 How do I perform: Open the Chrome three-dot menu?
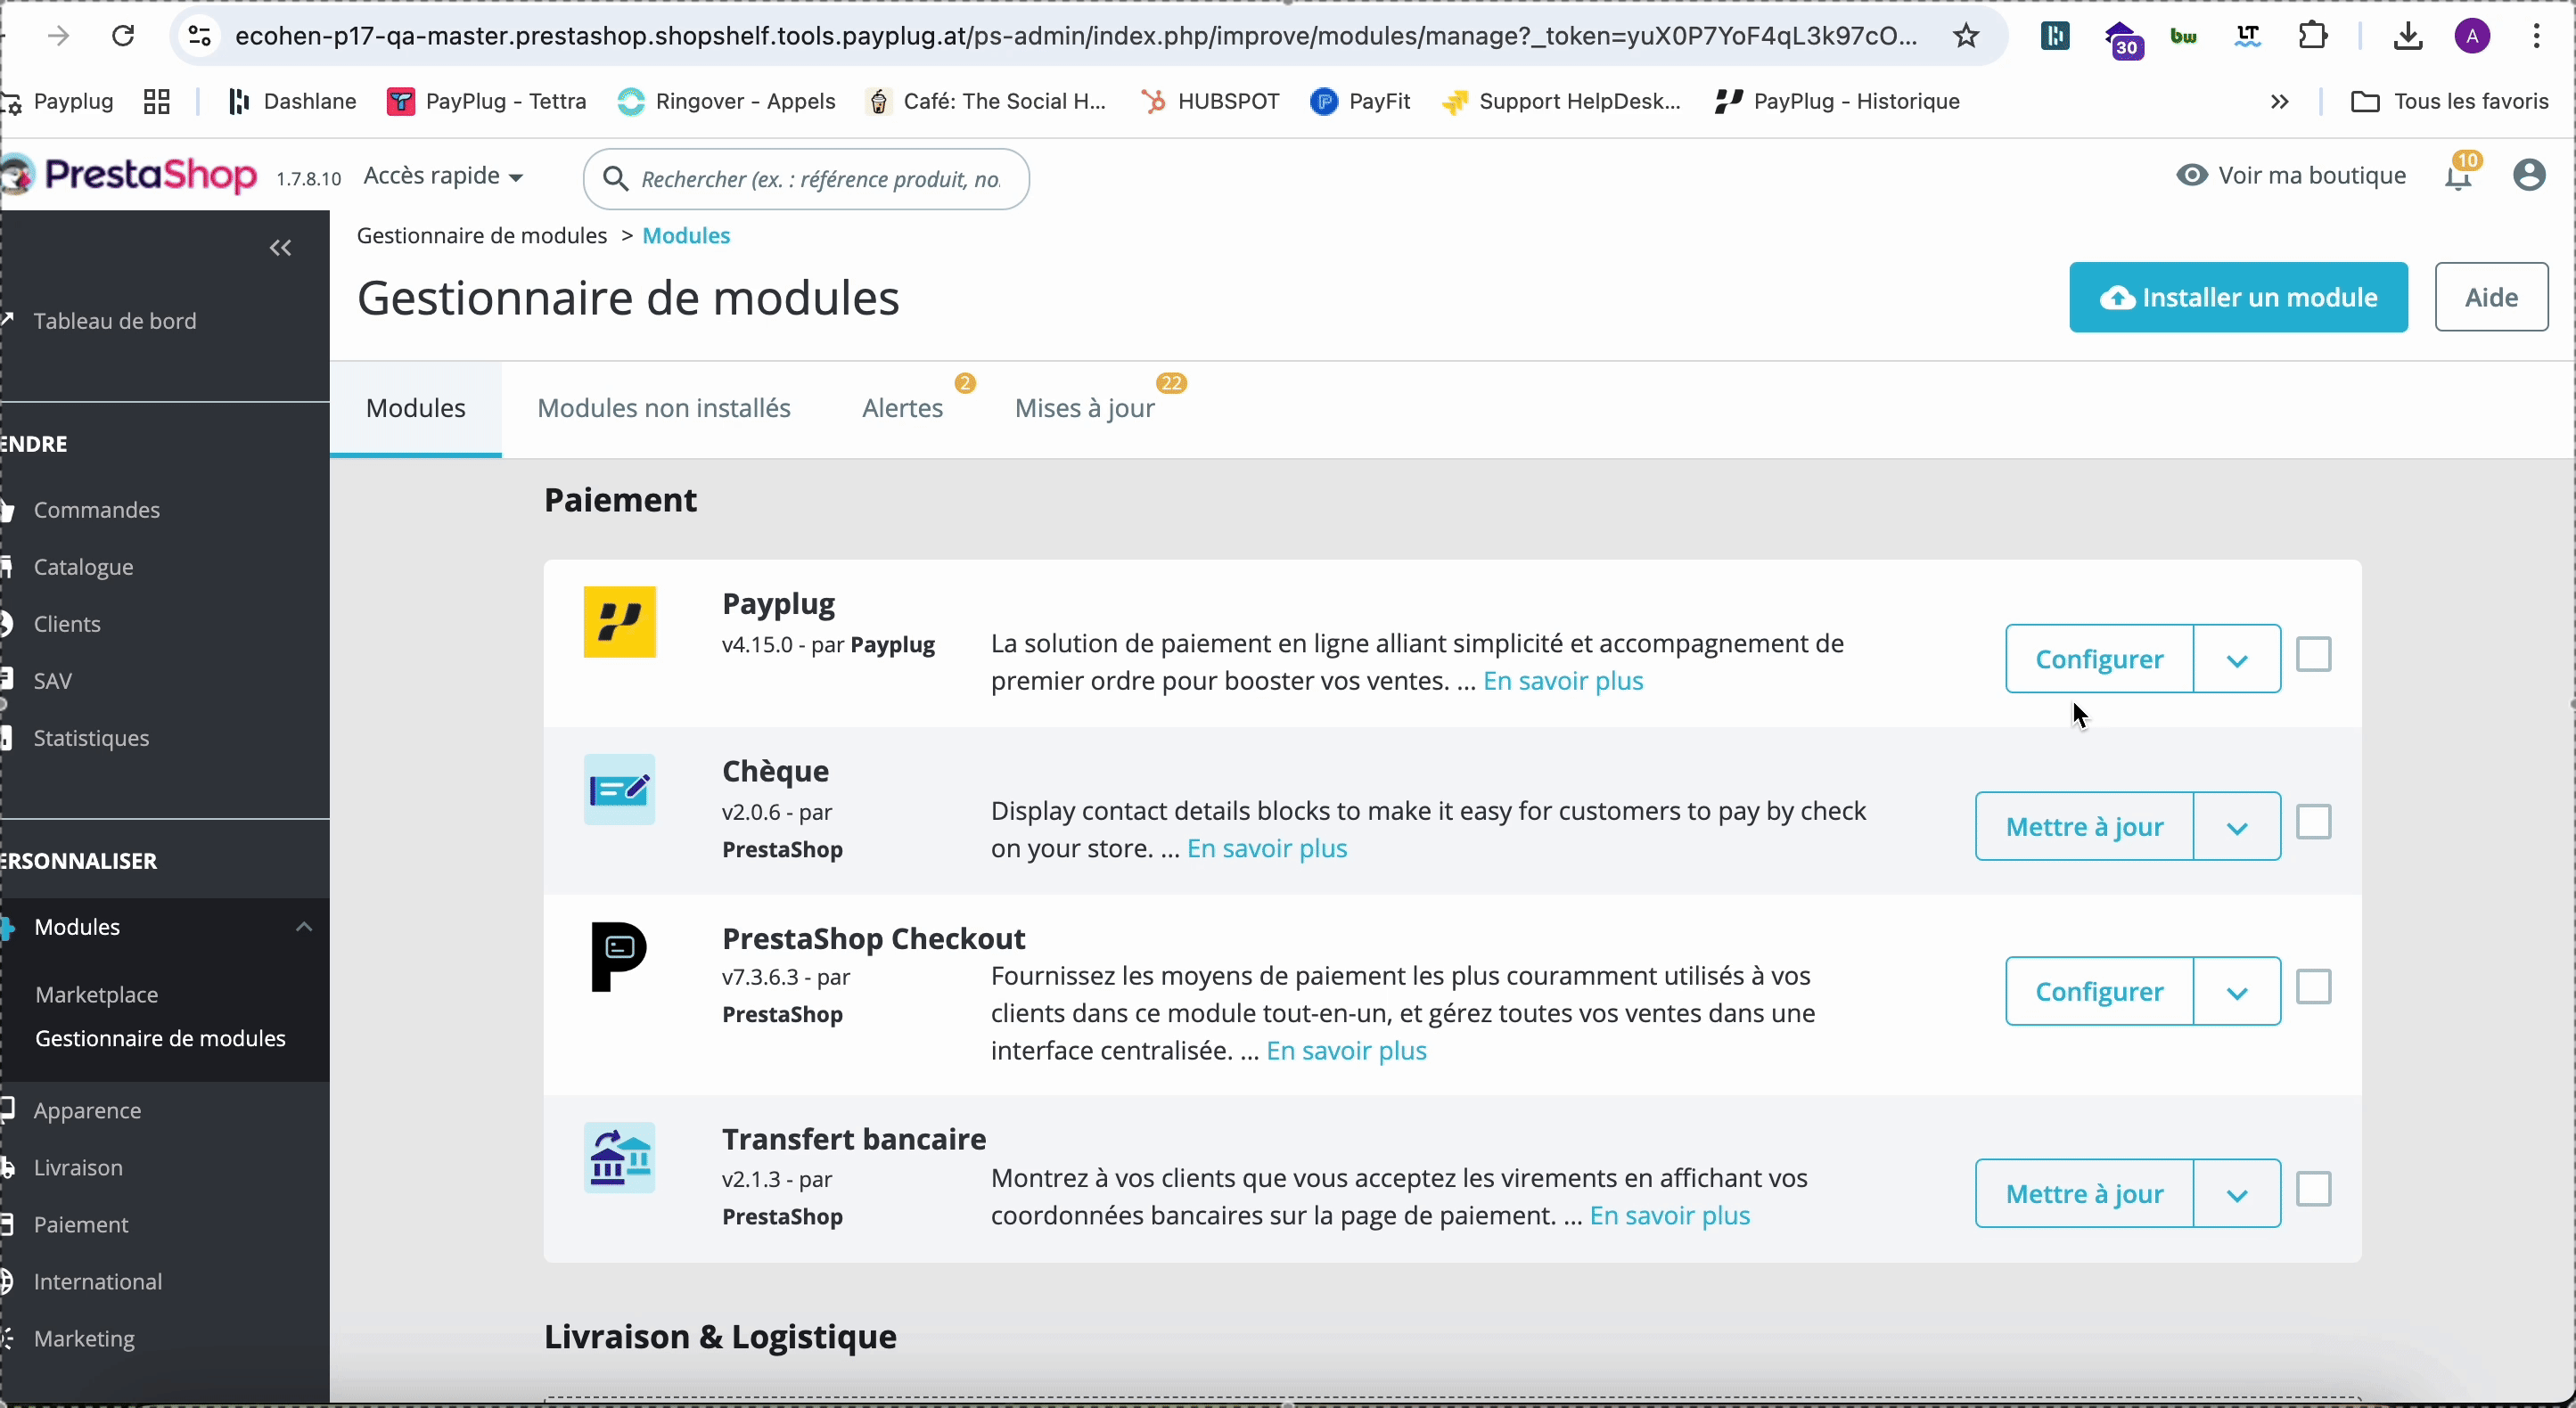(2537, 37)
